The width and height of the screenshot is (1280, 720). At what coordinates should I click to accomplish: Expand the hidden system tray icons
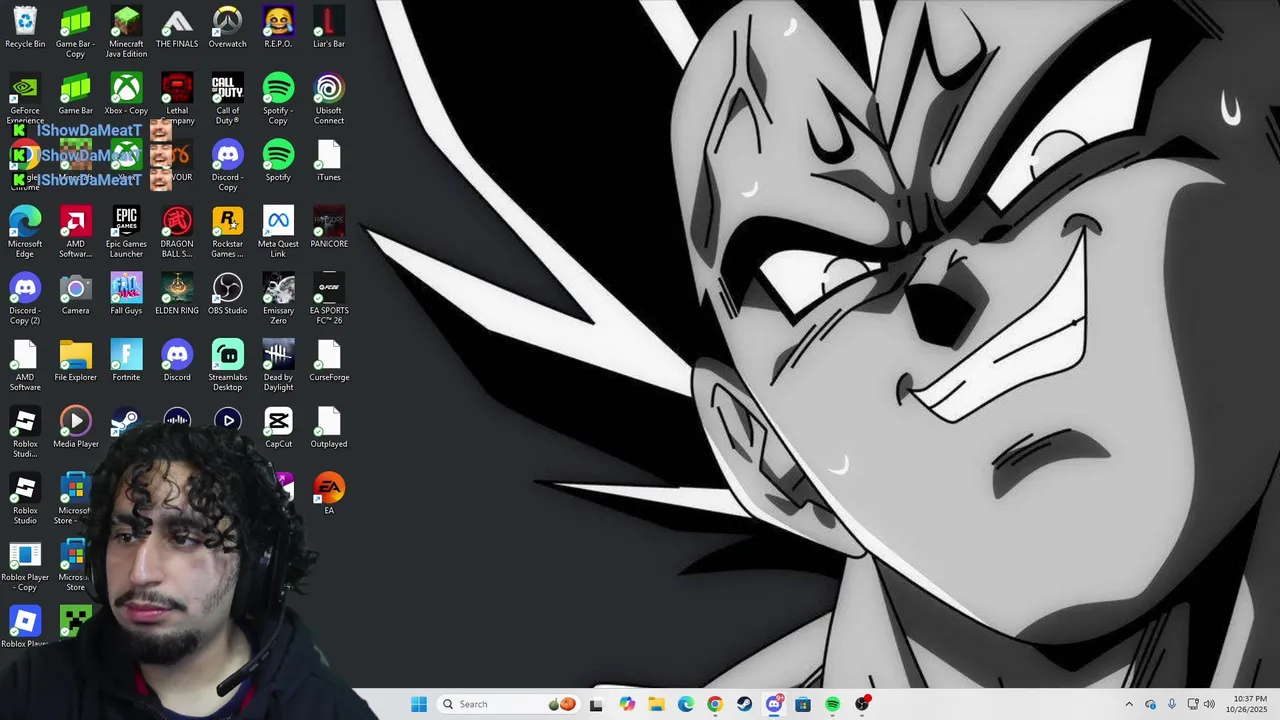click(x=1129, y=704)
